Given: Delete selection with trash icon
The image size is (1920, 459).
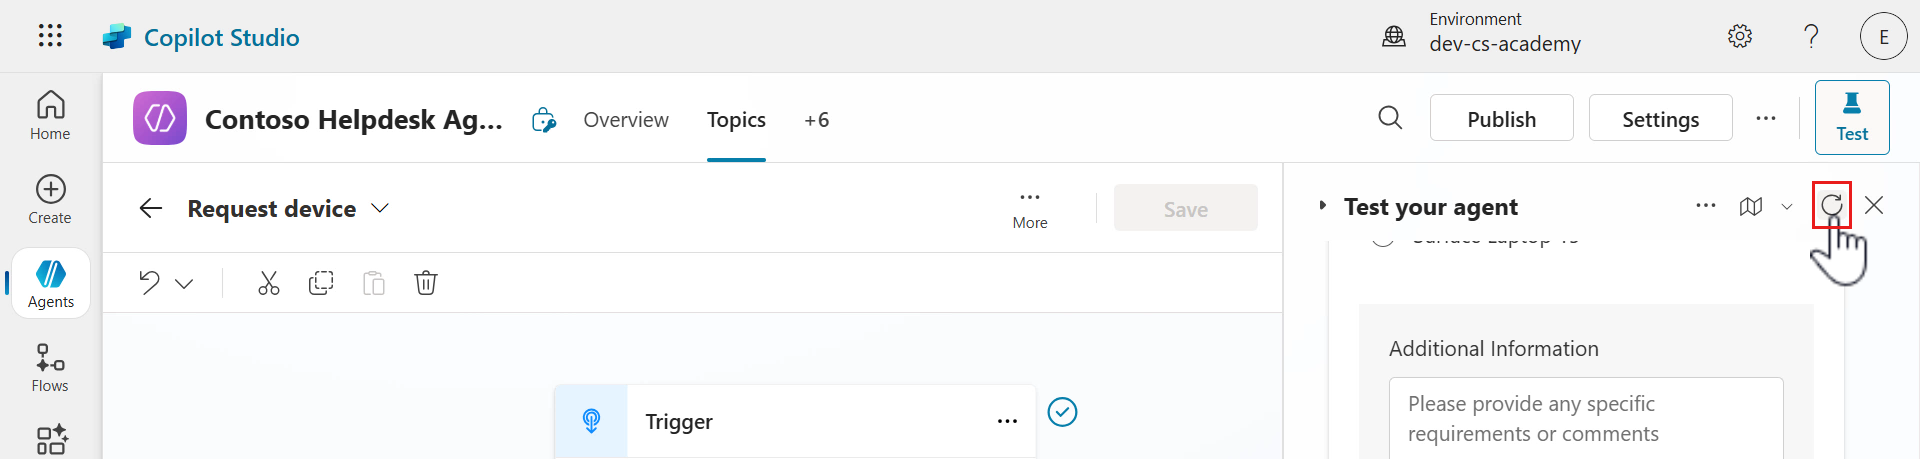Looking at the screenshot, I should [426, 283].
